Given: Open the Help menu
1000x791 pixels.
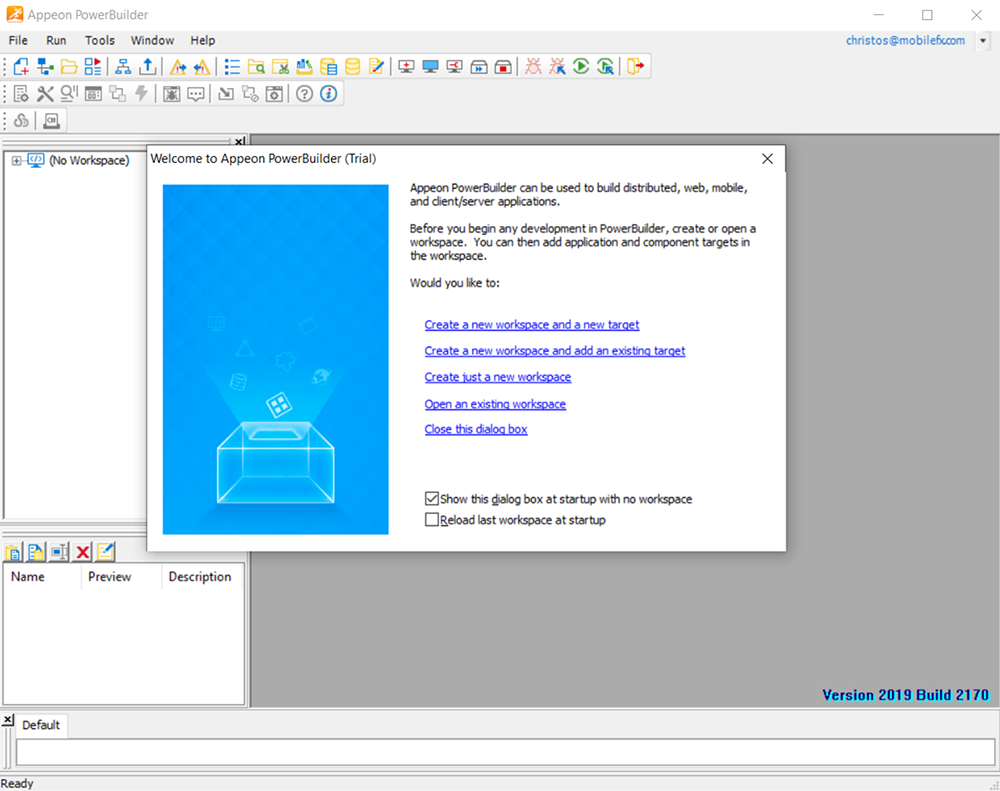Looking at the screenshot, I should tap(203, 40).
